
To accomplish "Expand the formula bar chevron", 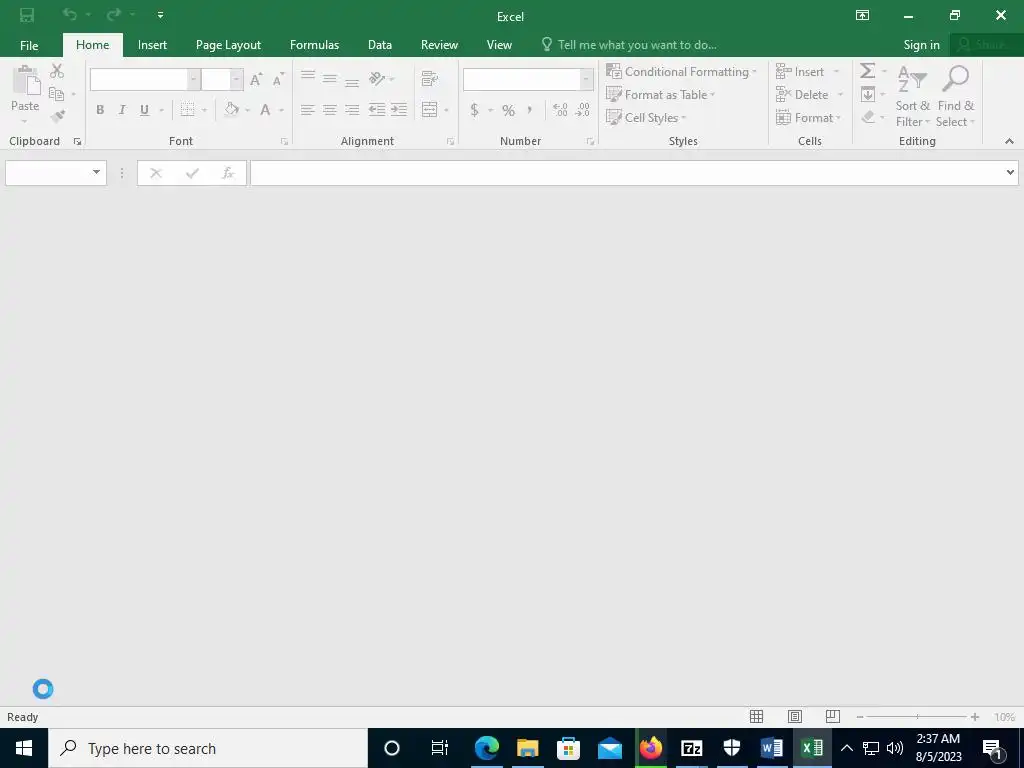I will [1010, 172].
